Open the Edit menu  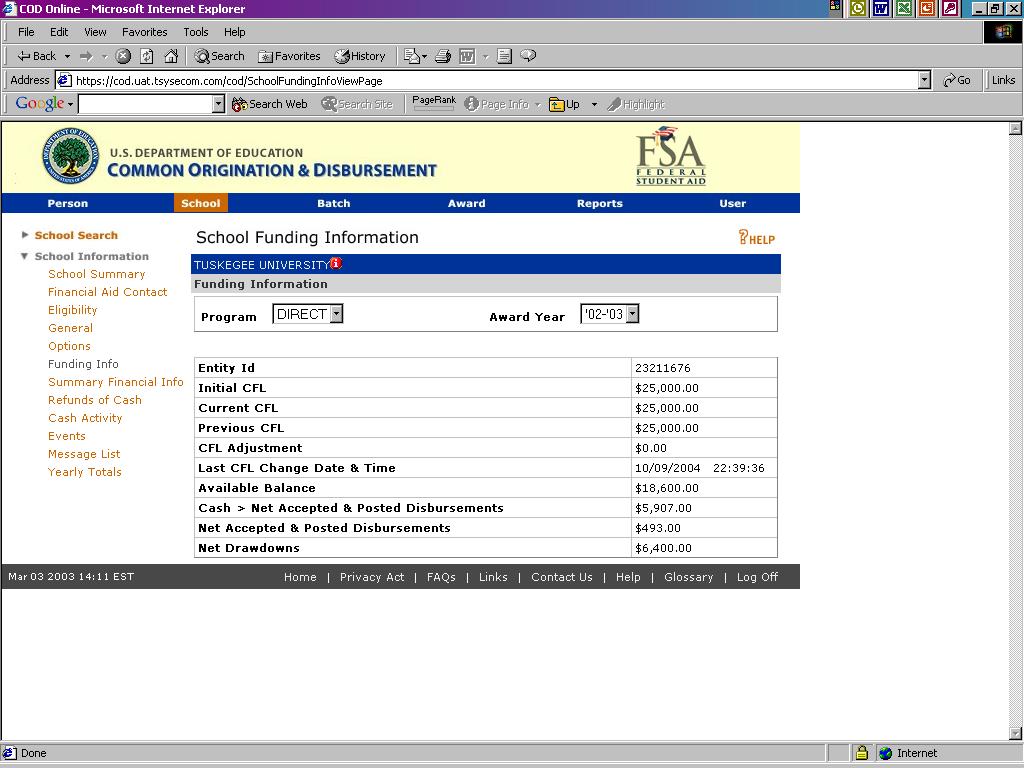point(59,32)
